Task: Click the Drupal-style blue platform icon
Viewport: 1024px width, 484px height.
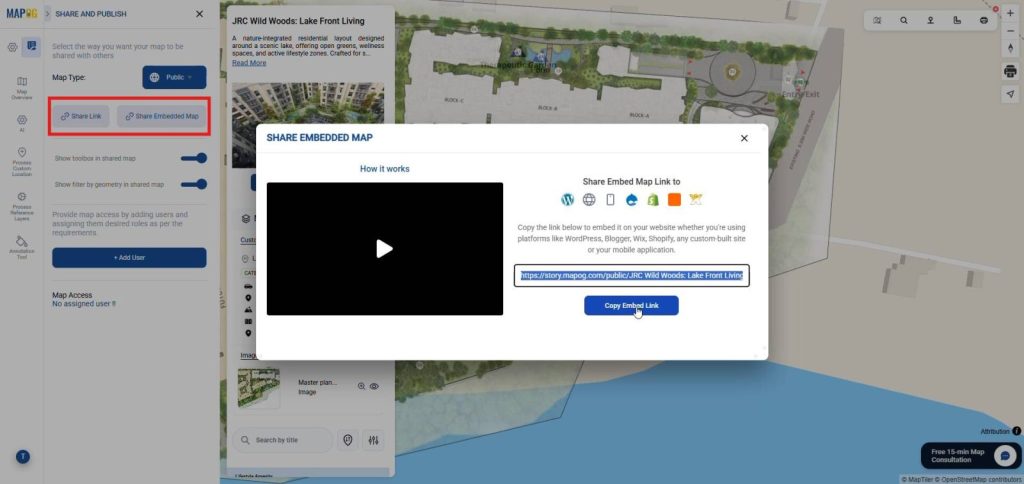Action: click(632, 200)
